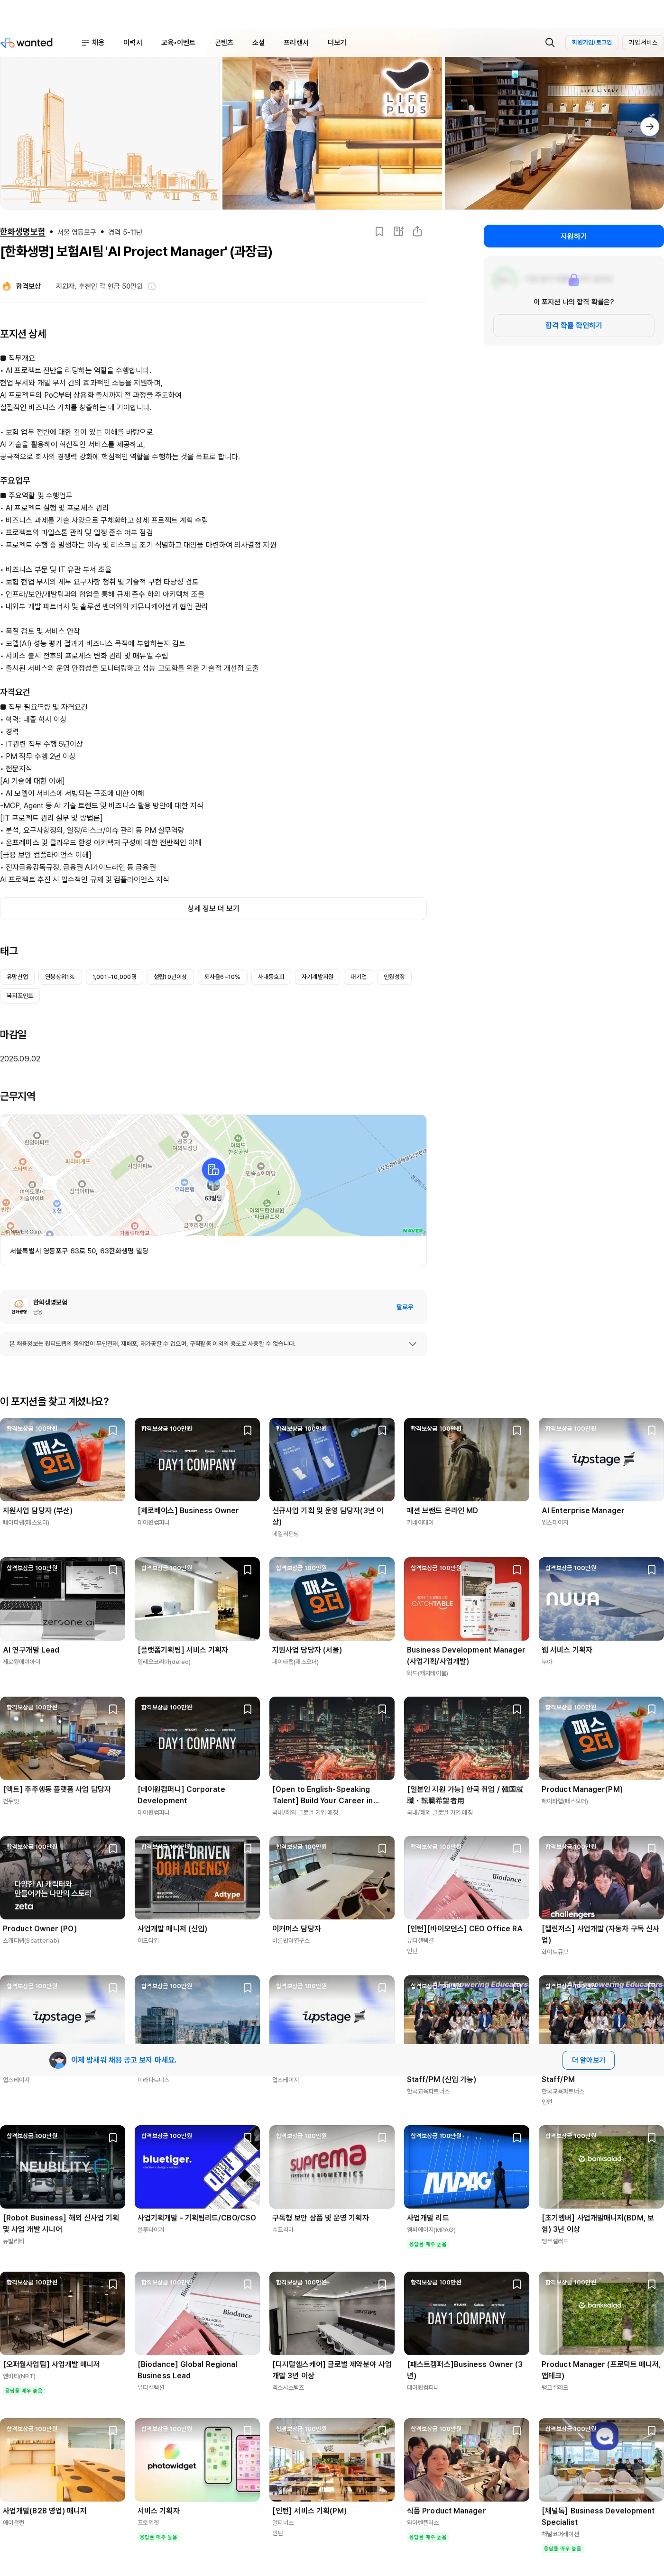Select the 유망산업 tag

click(18, 977)
